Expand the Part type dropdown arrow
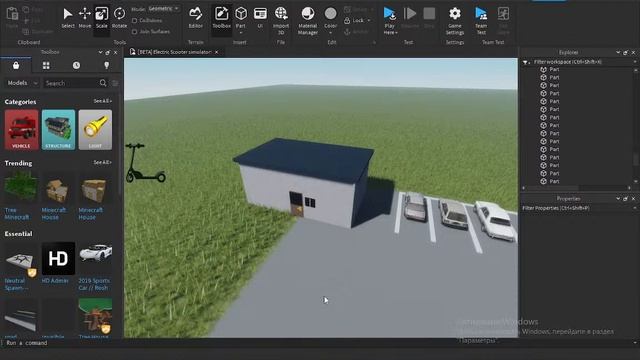 tap(241, 33)
